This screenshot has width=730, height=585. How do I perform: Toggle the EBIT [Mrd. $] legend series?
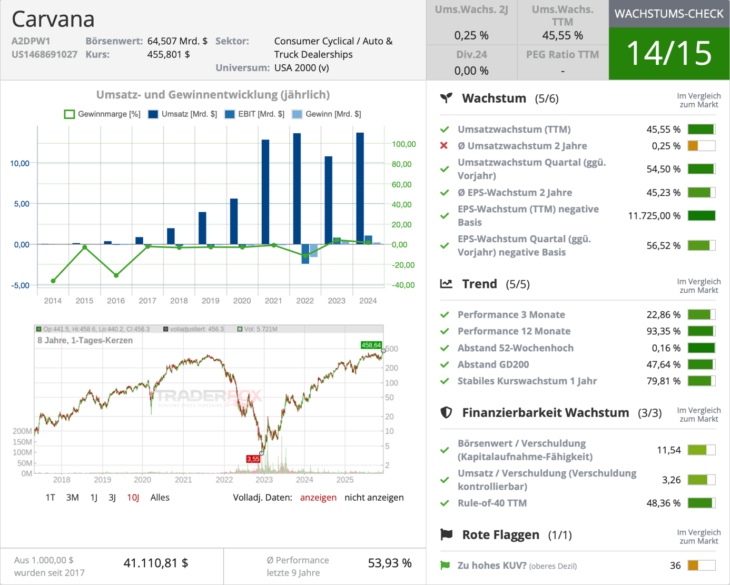[258, 114]
